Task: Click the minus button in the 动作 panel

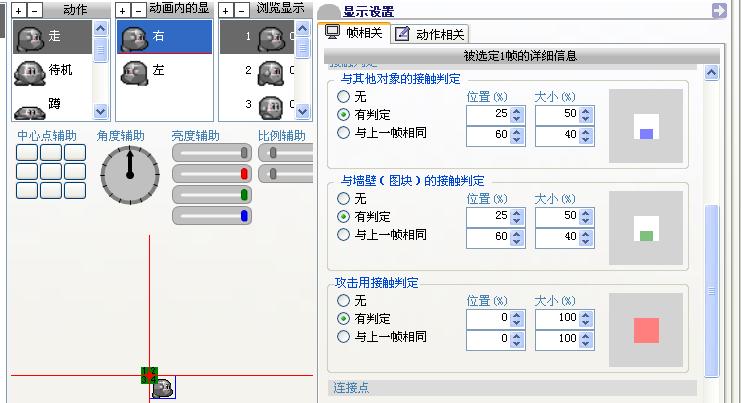Action: [x=34, y=10]
